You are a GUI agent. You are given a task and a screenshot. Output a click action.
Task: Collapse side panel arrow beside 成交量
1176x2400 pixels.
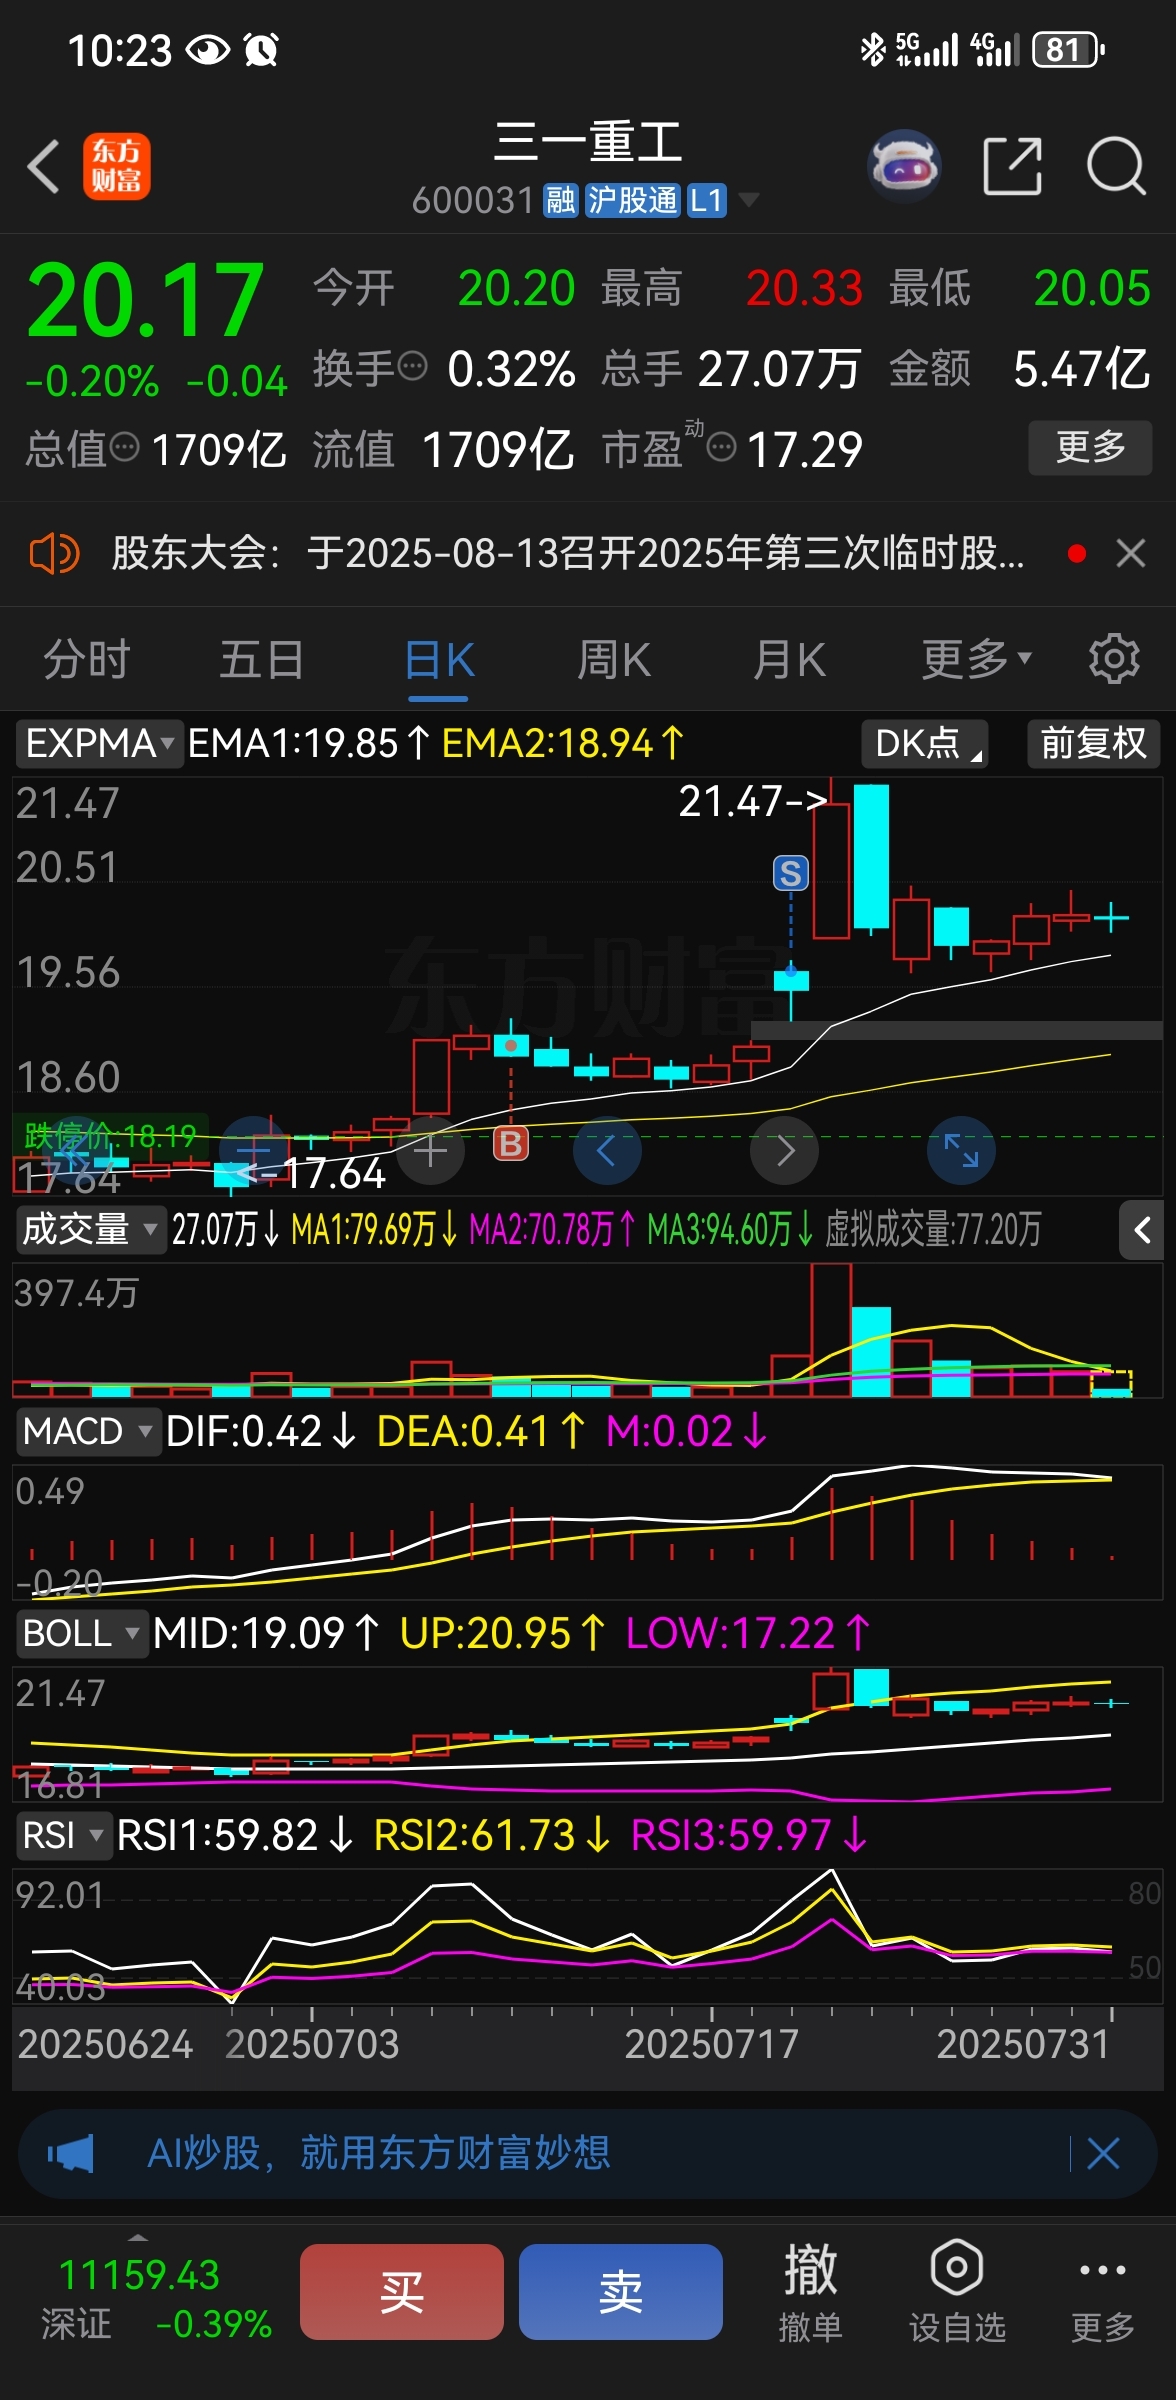coord(1142,1230)
